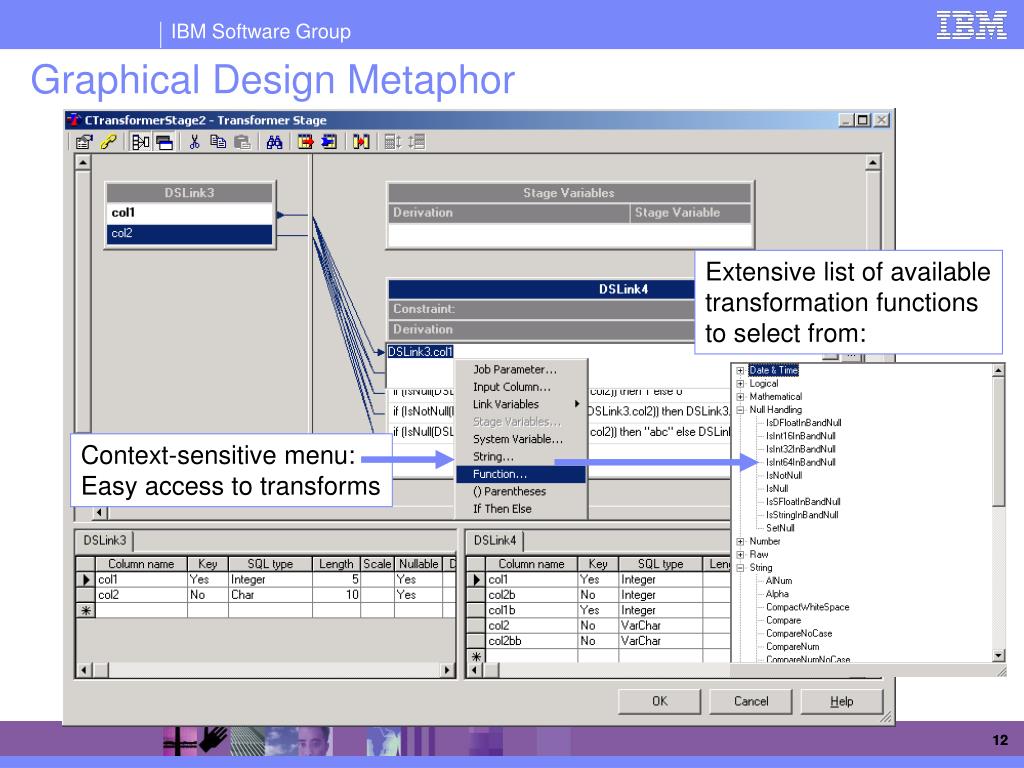The height and width of the screenshot is (768, 1024).
Task: Click function tree scrollbar down arrow
Action: (x=999, y=656)
